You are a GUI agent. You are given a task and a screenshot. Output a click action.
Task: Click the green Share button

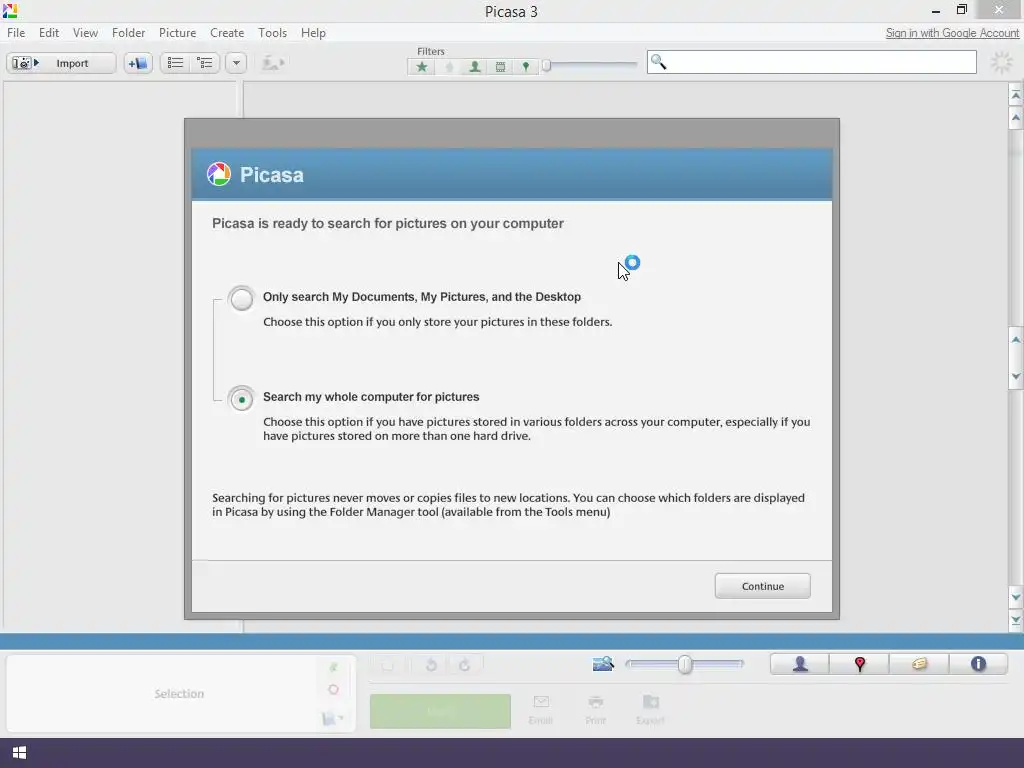(x=440, y=711)
